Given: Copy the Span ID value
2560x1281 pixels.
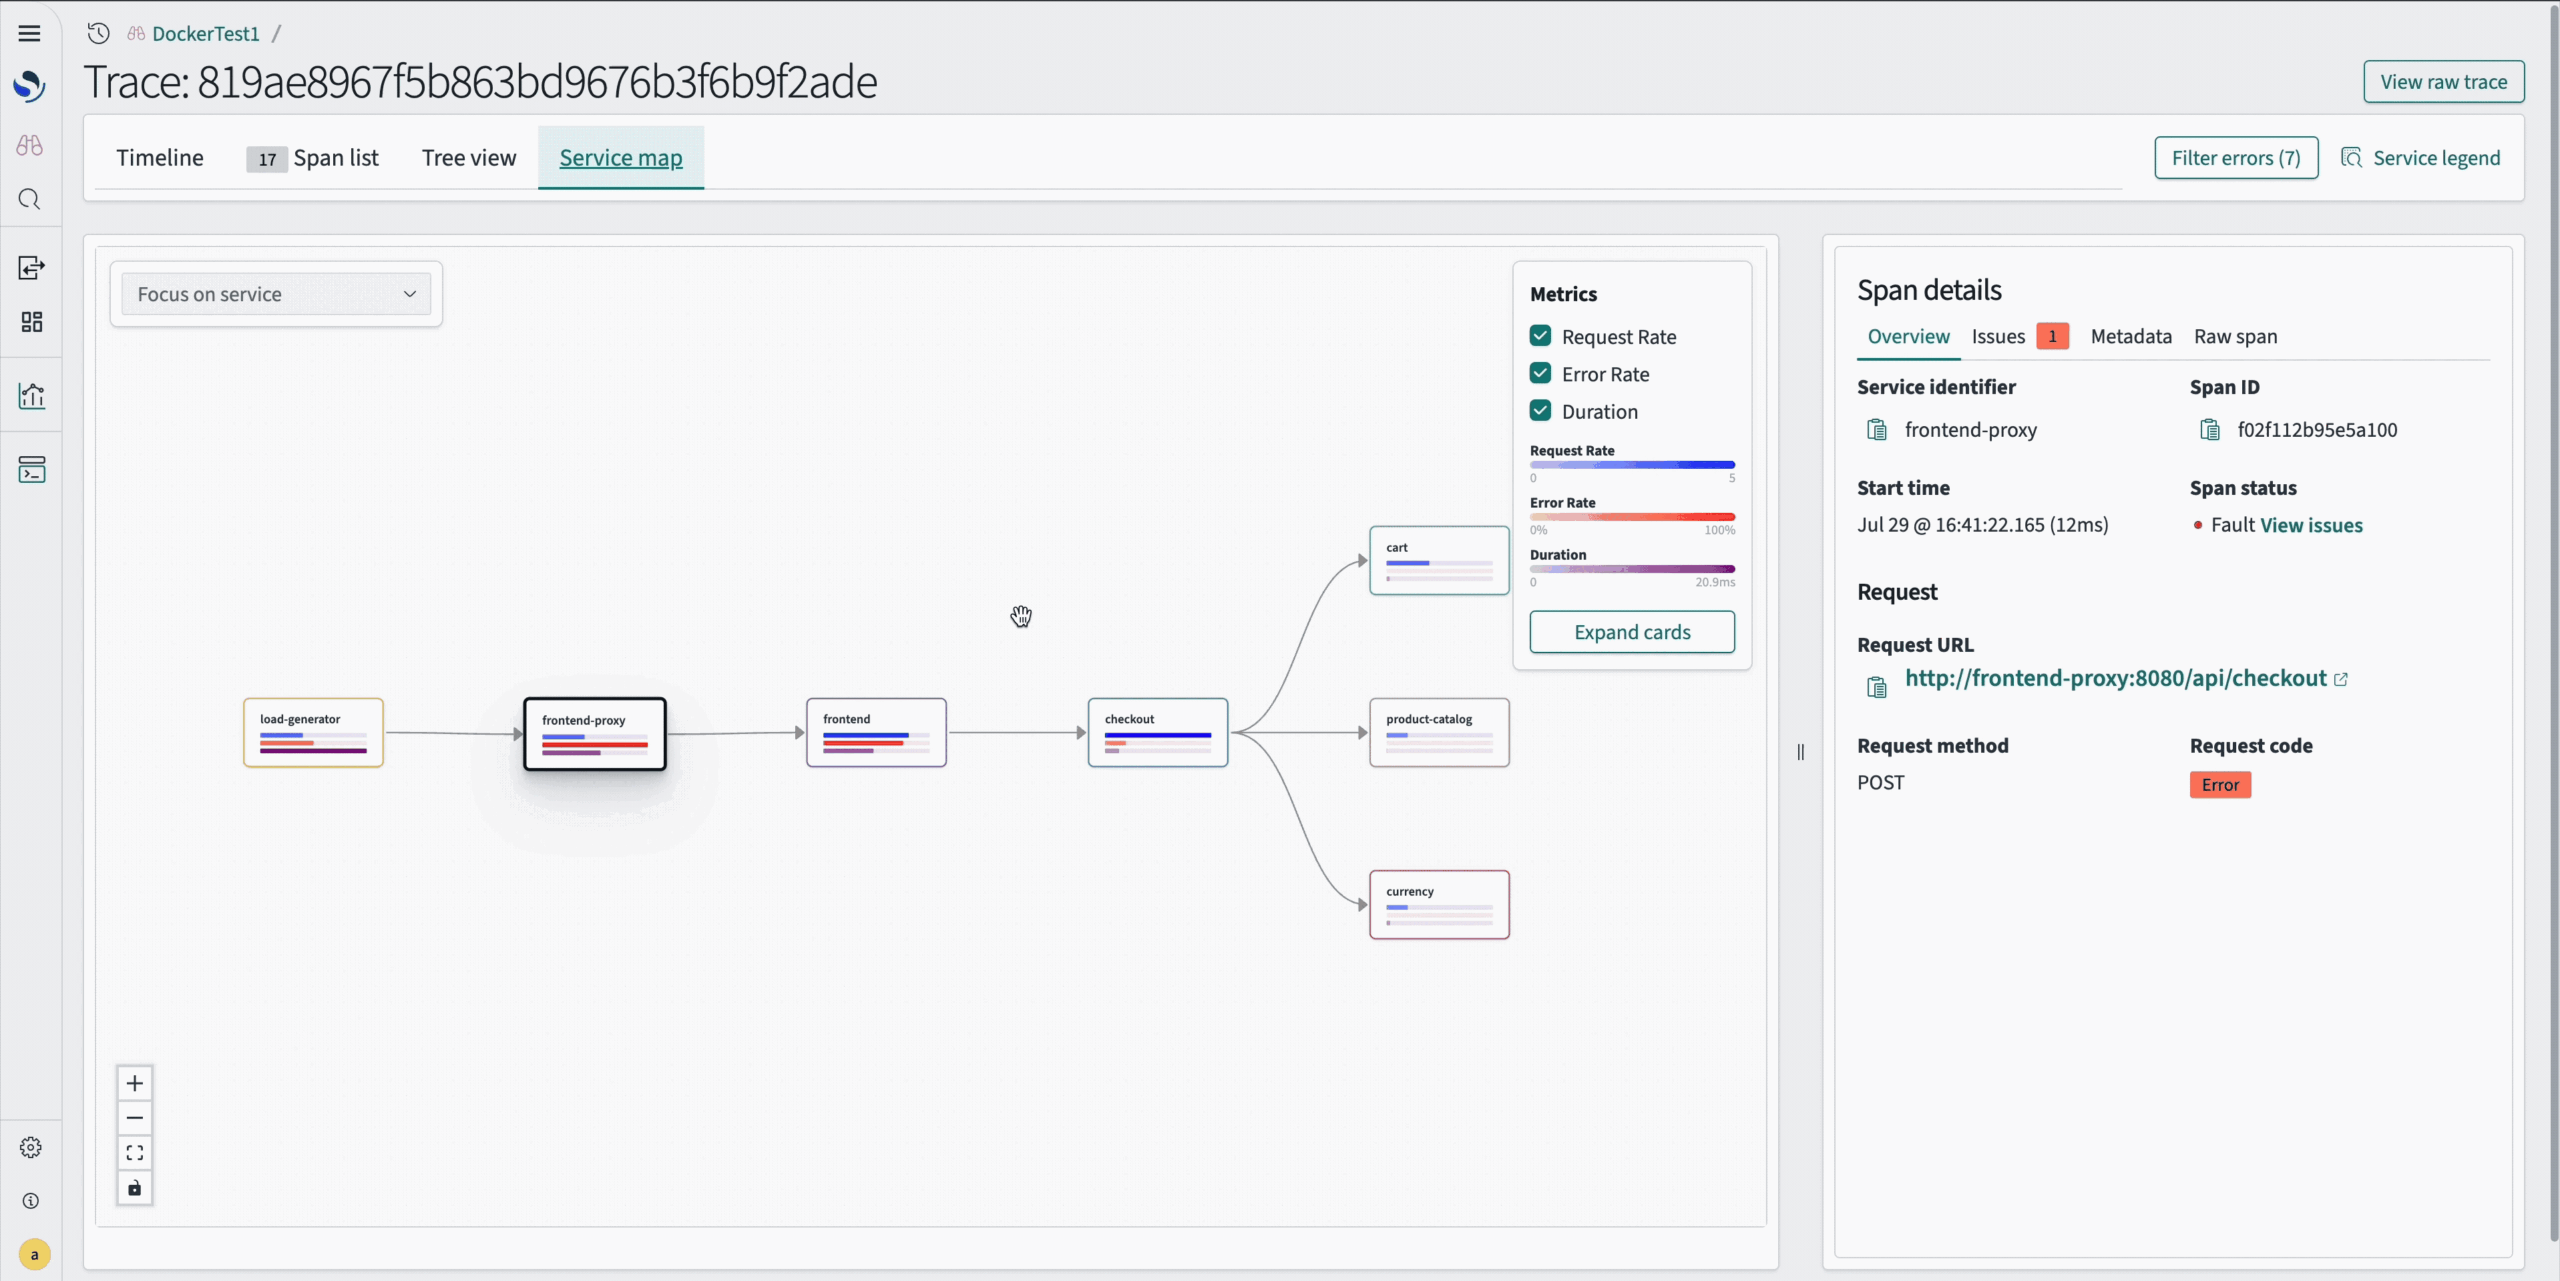Looking at the screenshot, I should (x=2210, y=430).
